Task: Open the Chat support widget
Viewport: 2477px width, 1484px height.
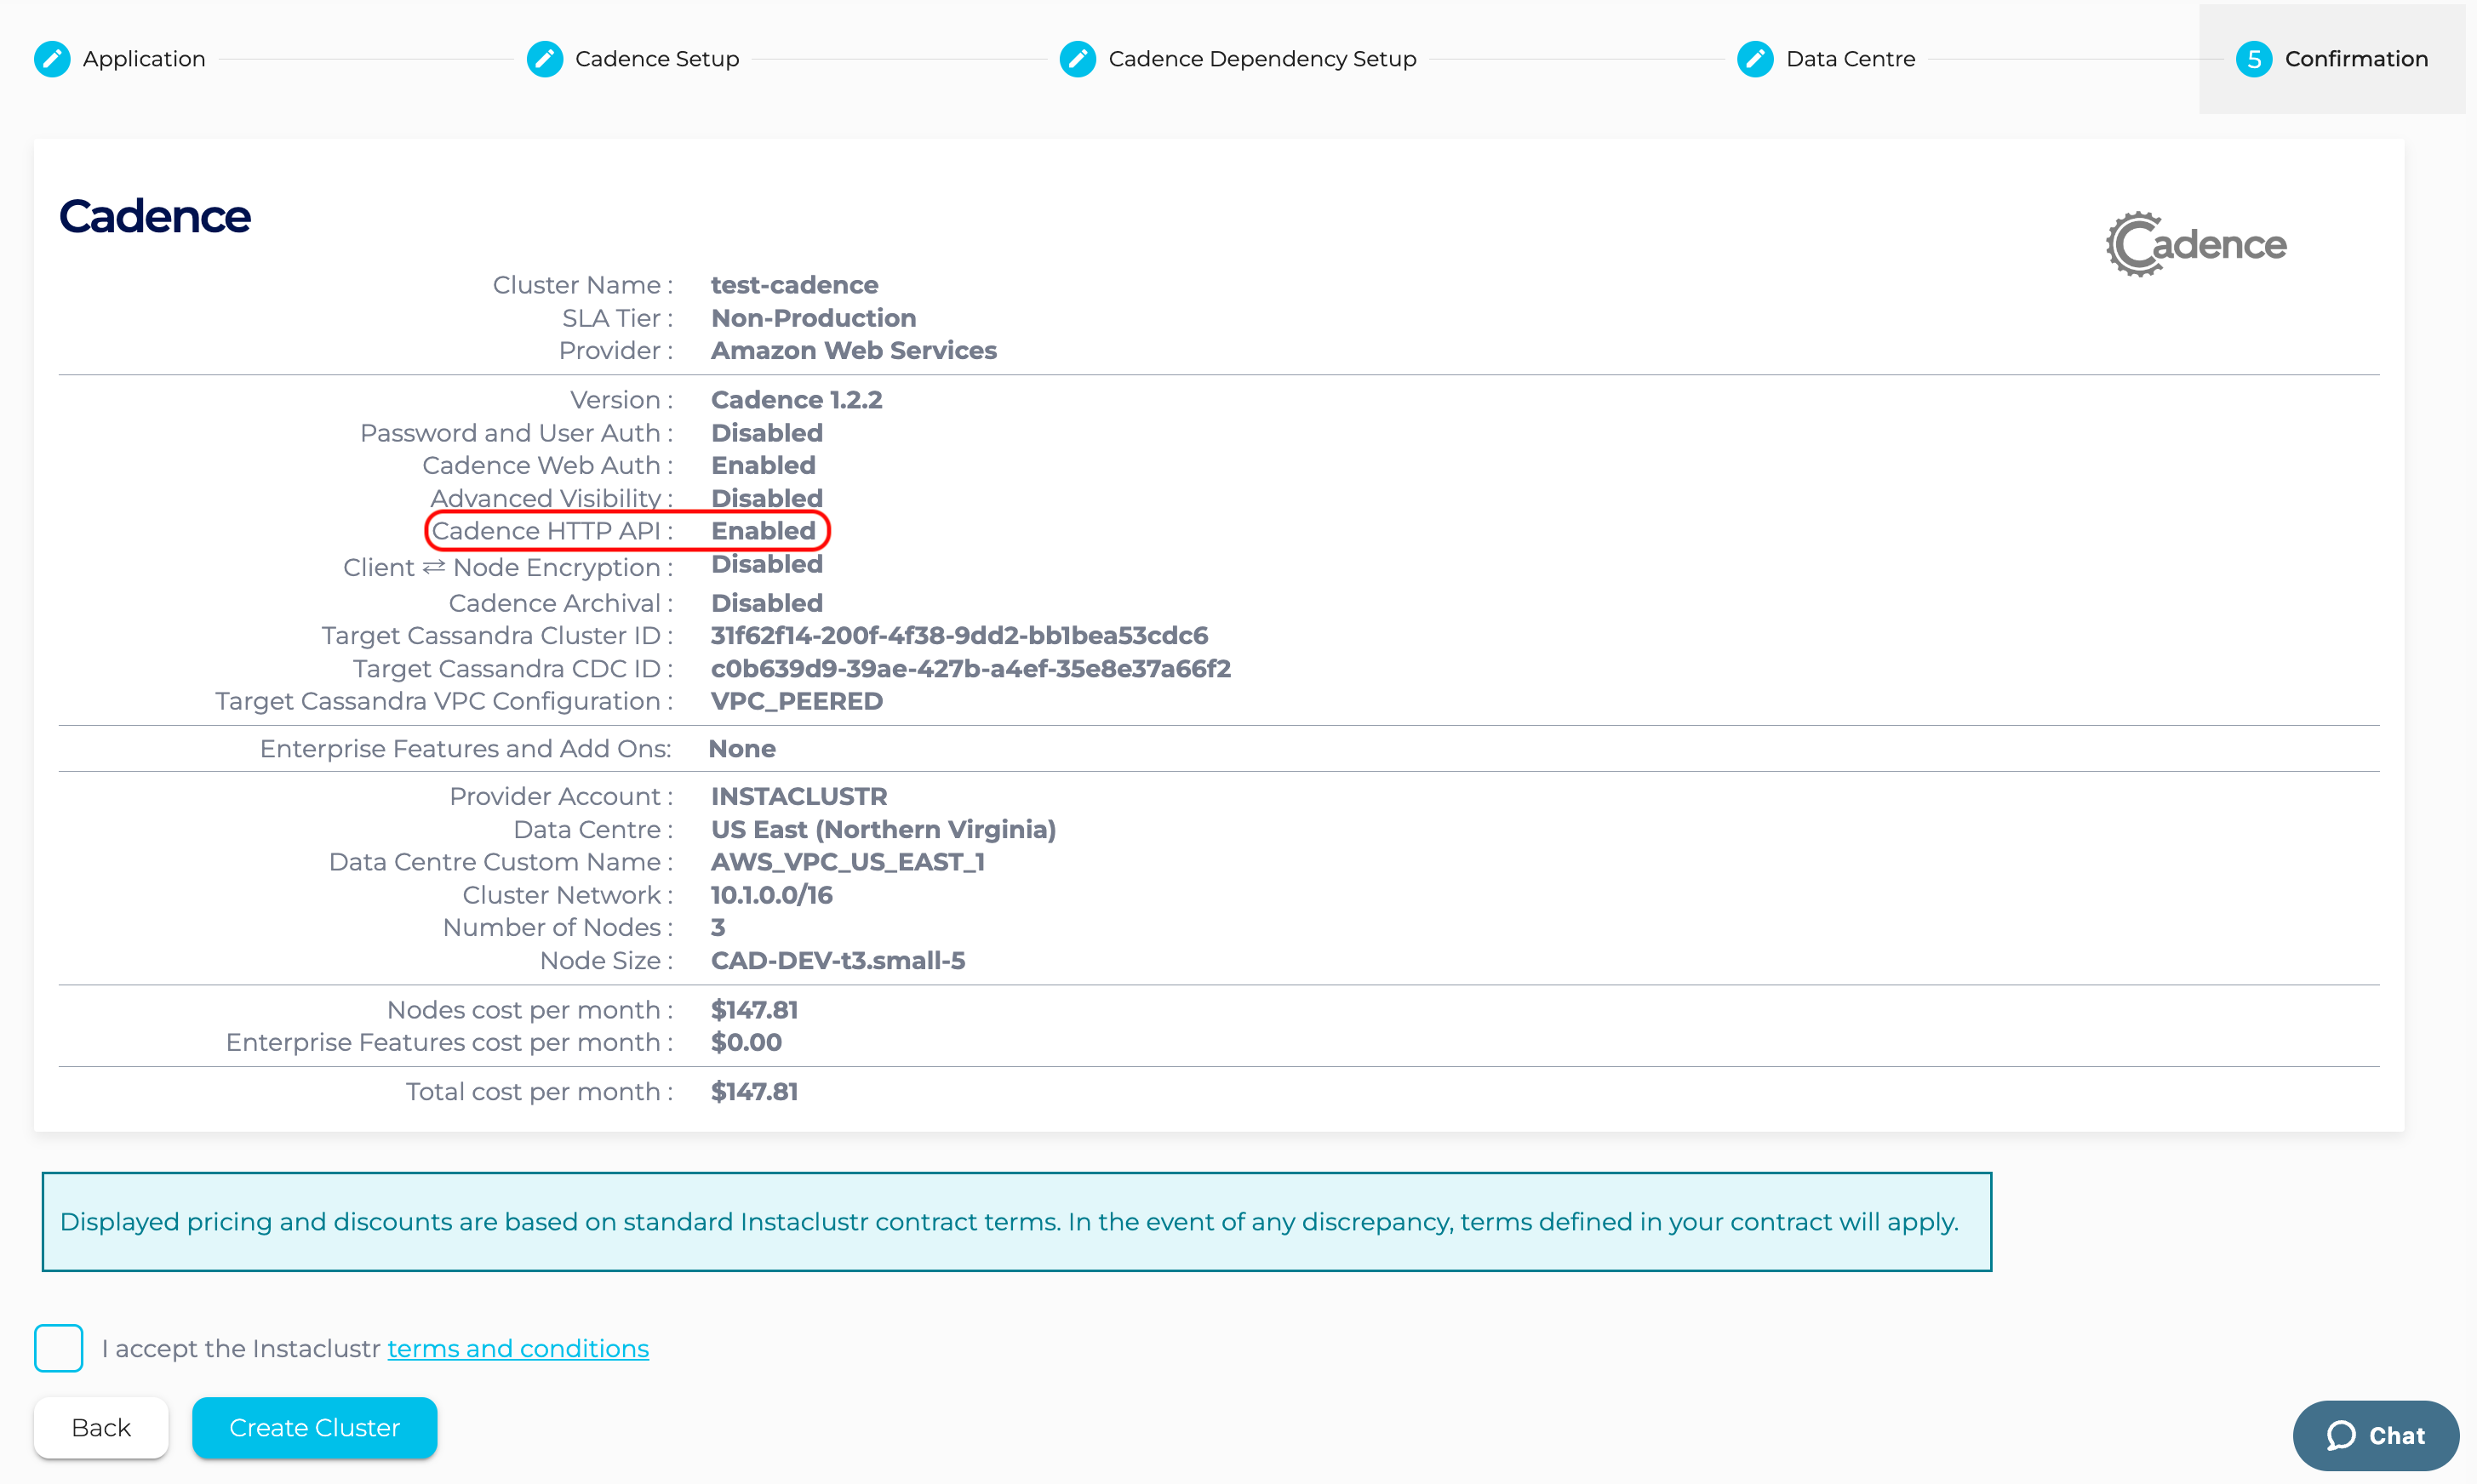Action: point(2396,1436)
